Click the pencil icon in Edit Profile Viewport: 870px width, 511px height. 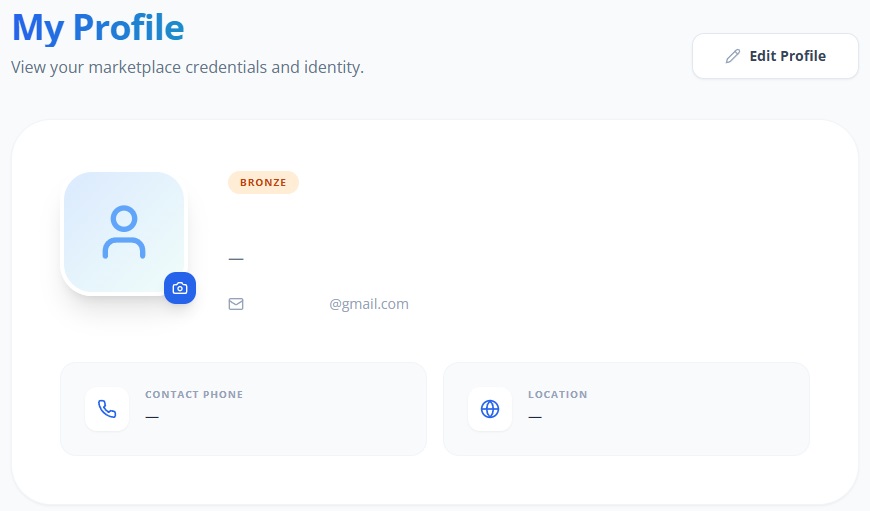point(733,56)
